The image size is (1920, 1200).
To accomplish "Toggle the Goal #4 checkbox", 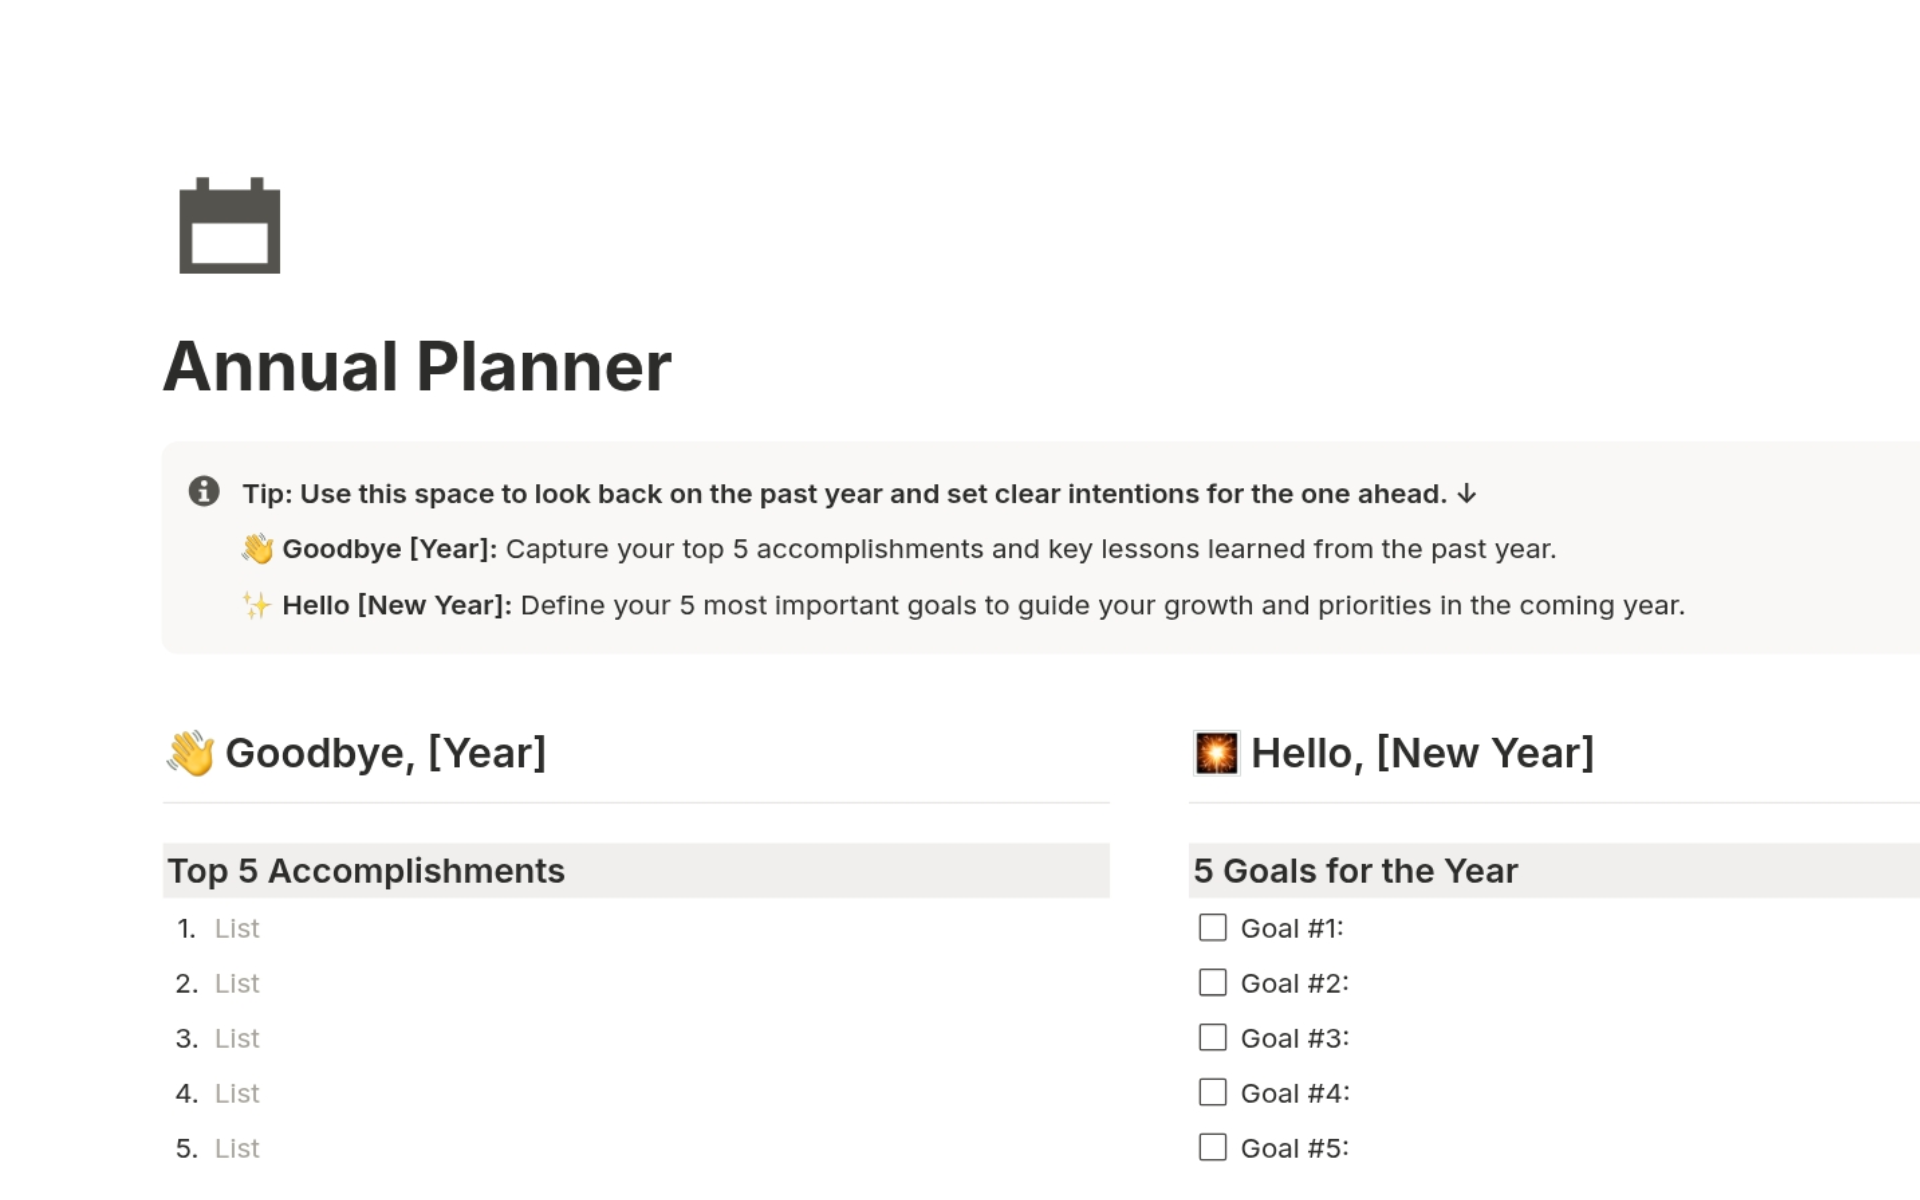I will 1212,1092.
